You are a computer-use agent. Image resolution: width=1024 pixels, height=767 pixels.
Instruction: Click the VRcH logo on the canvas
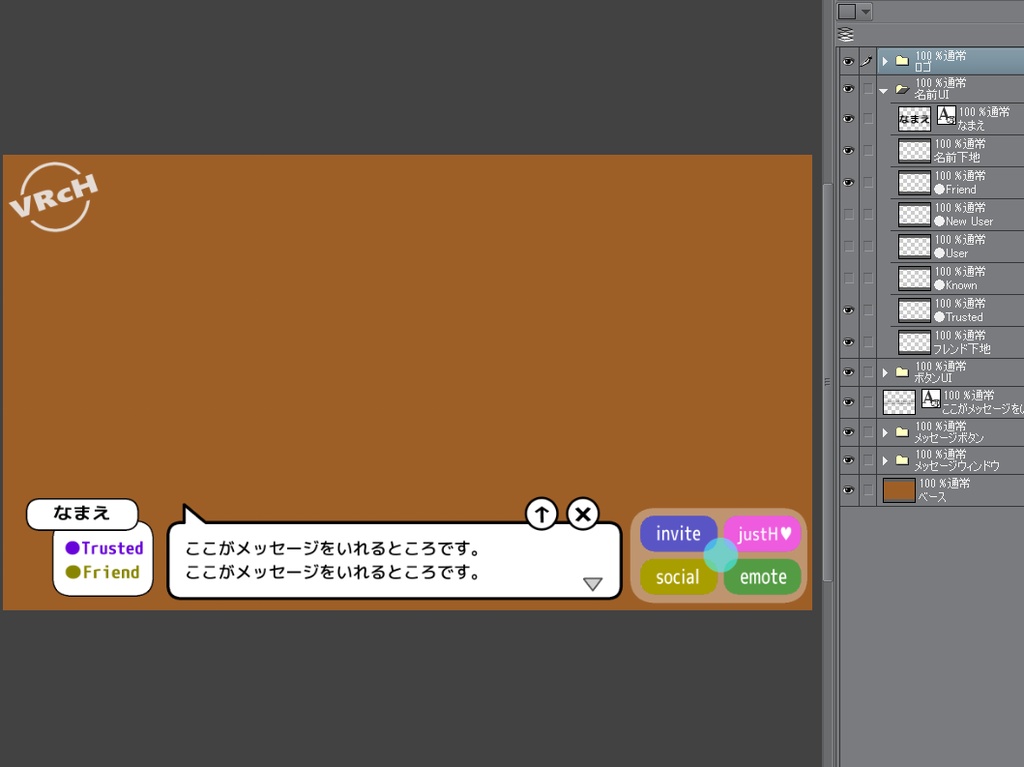pyautogui.click(x=54, y=197)
